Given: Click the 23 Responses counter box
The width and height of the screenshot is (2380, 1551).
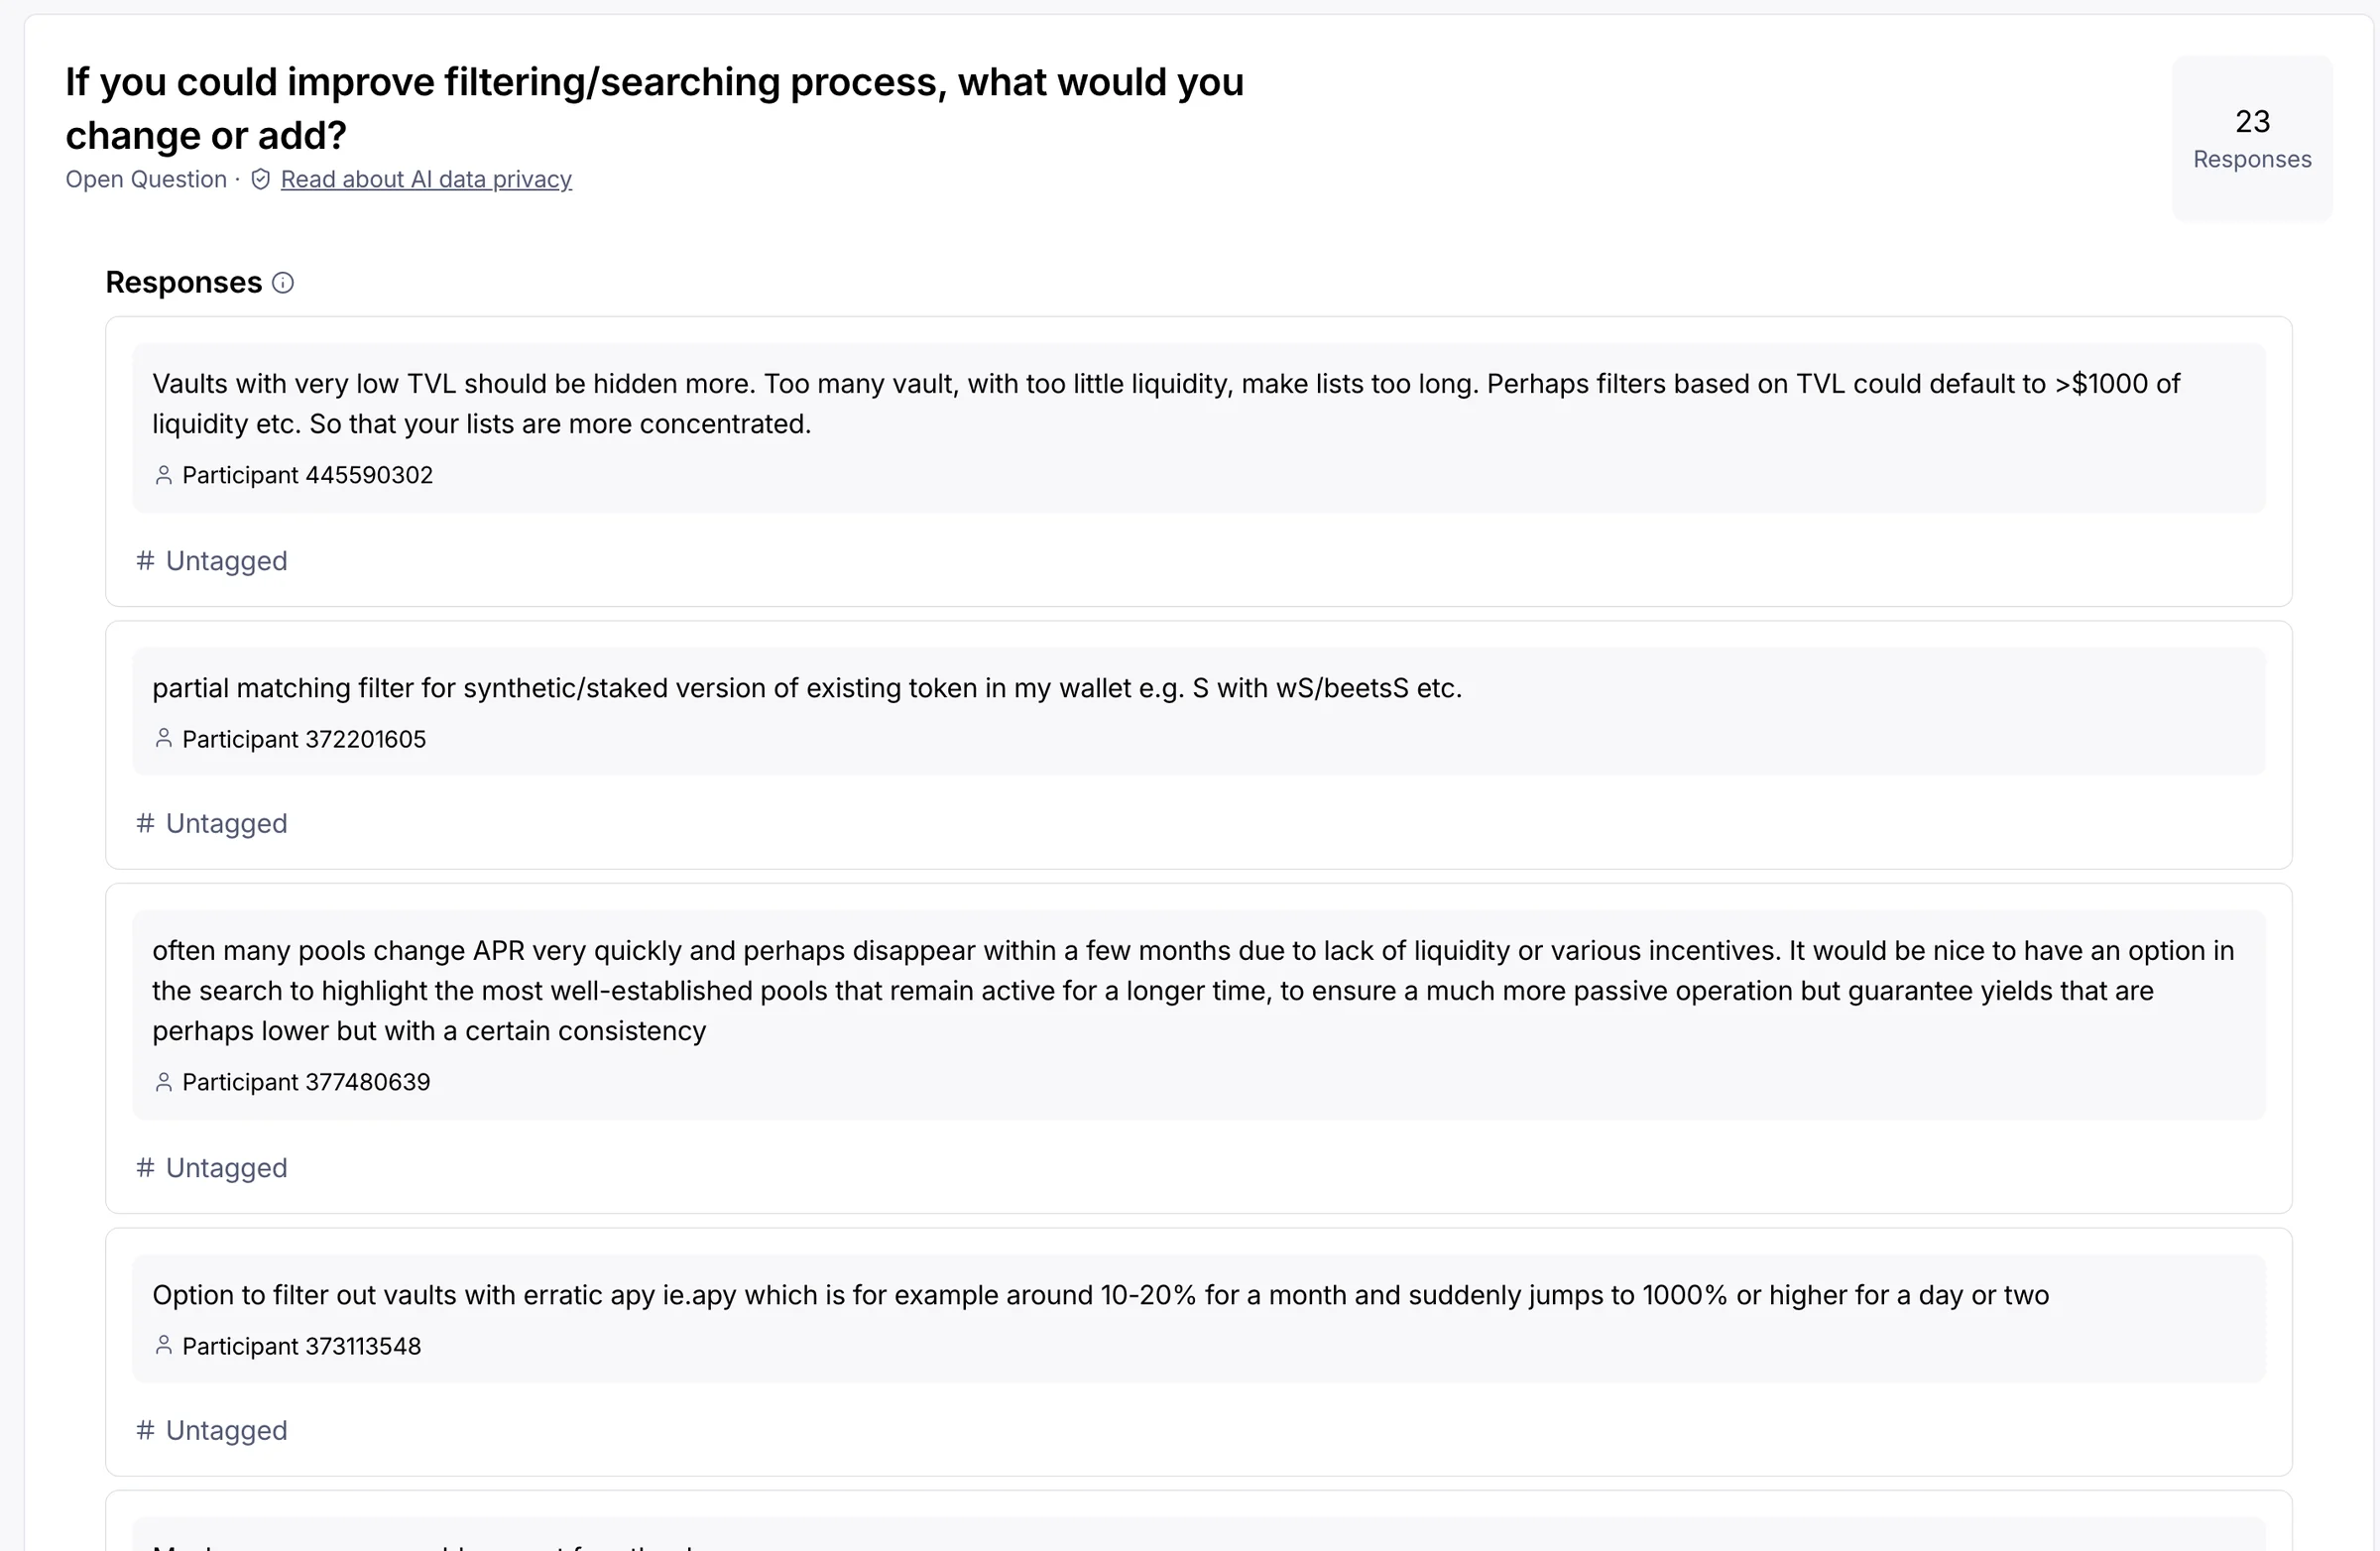Looking at the screenshot, I should pos(2252,138).
